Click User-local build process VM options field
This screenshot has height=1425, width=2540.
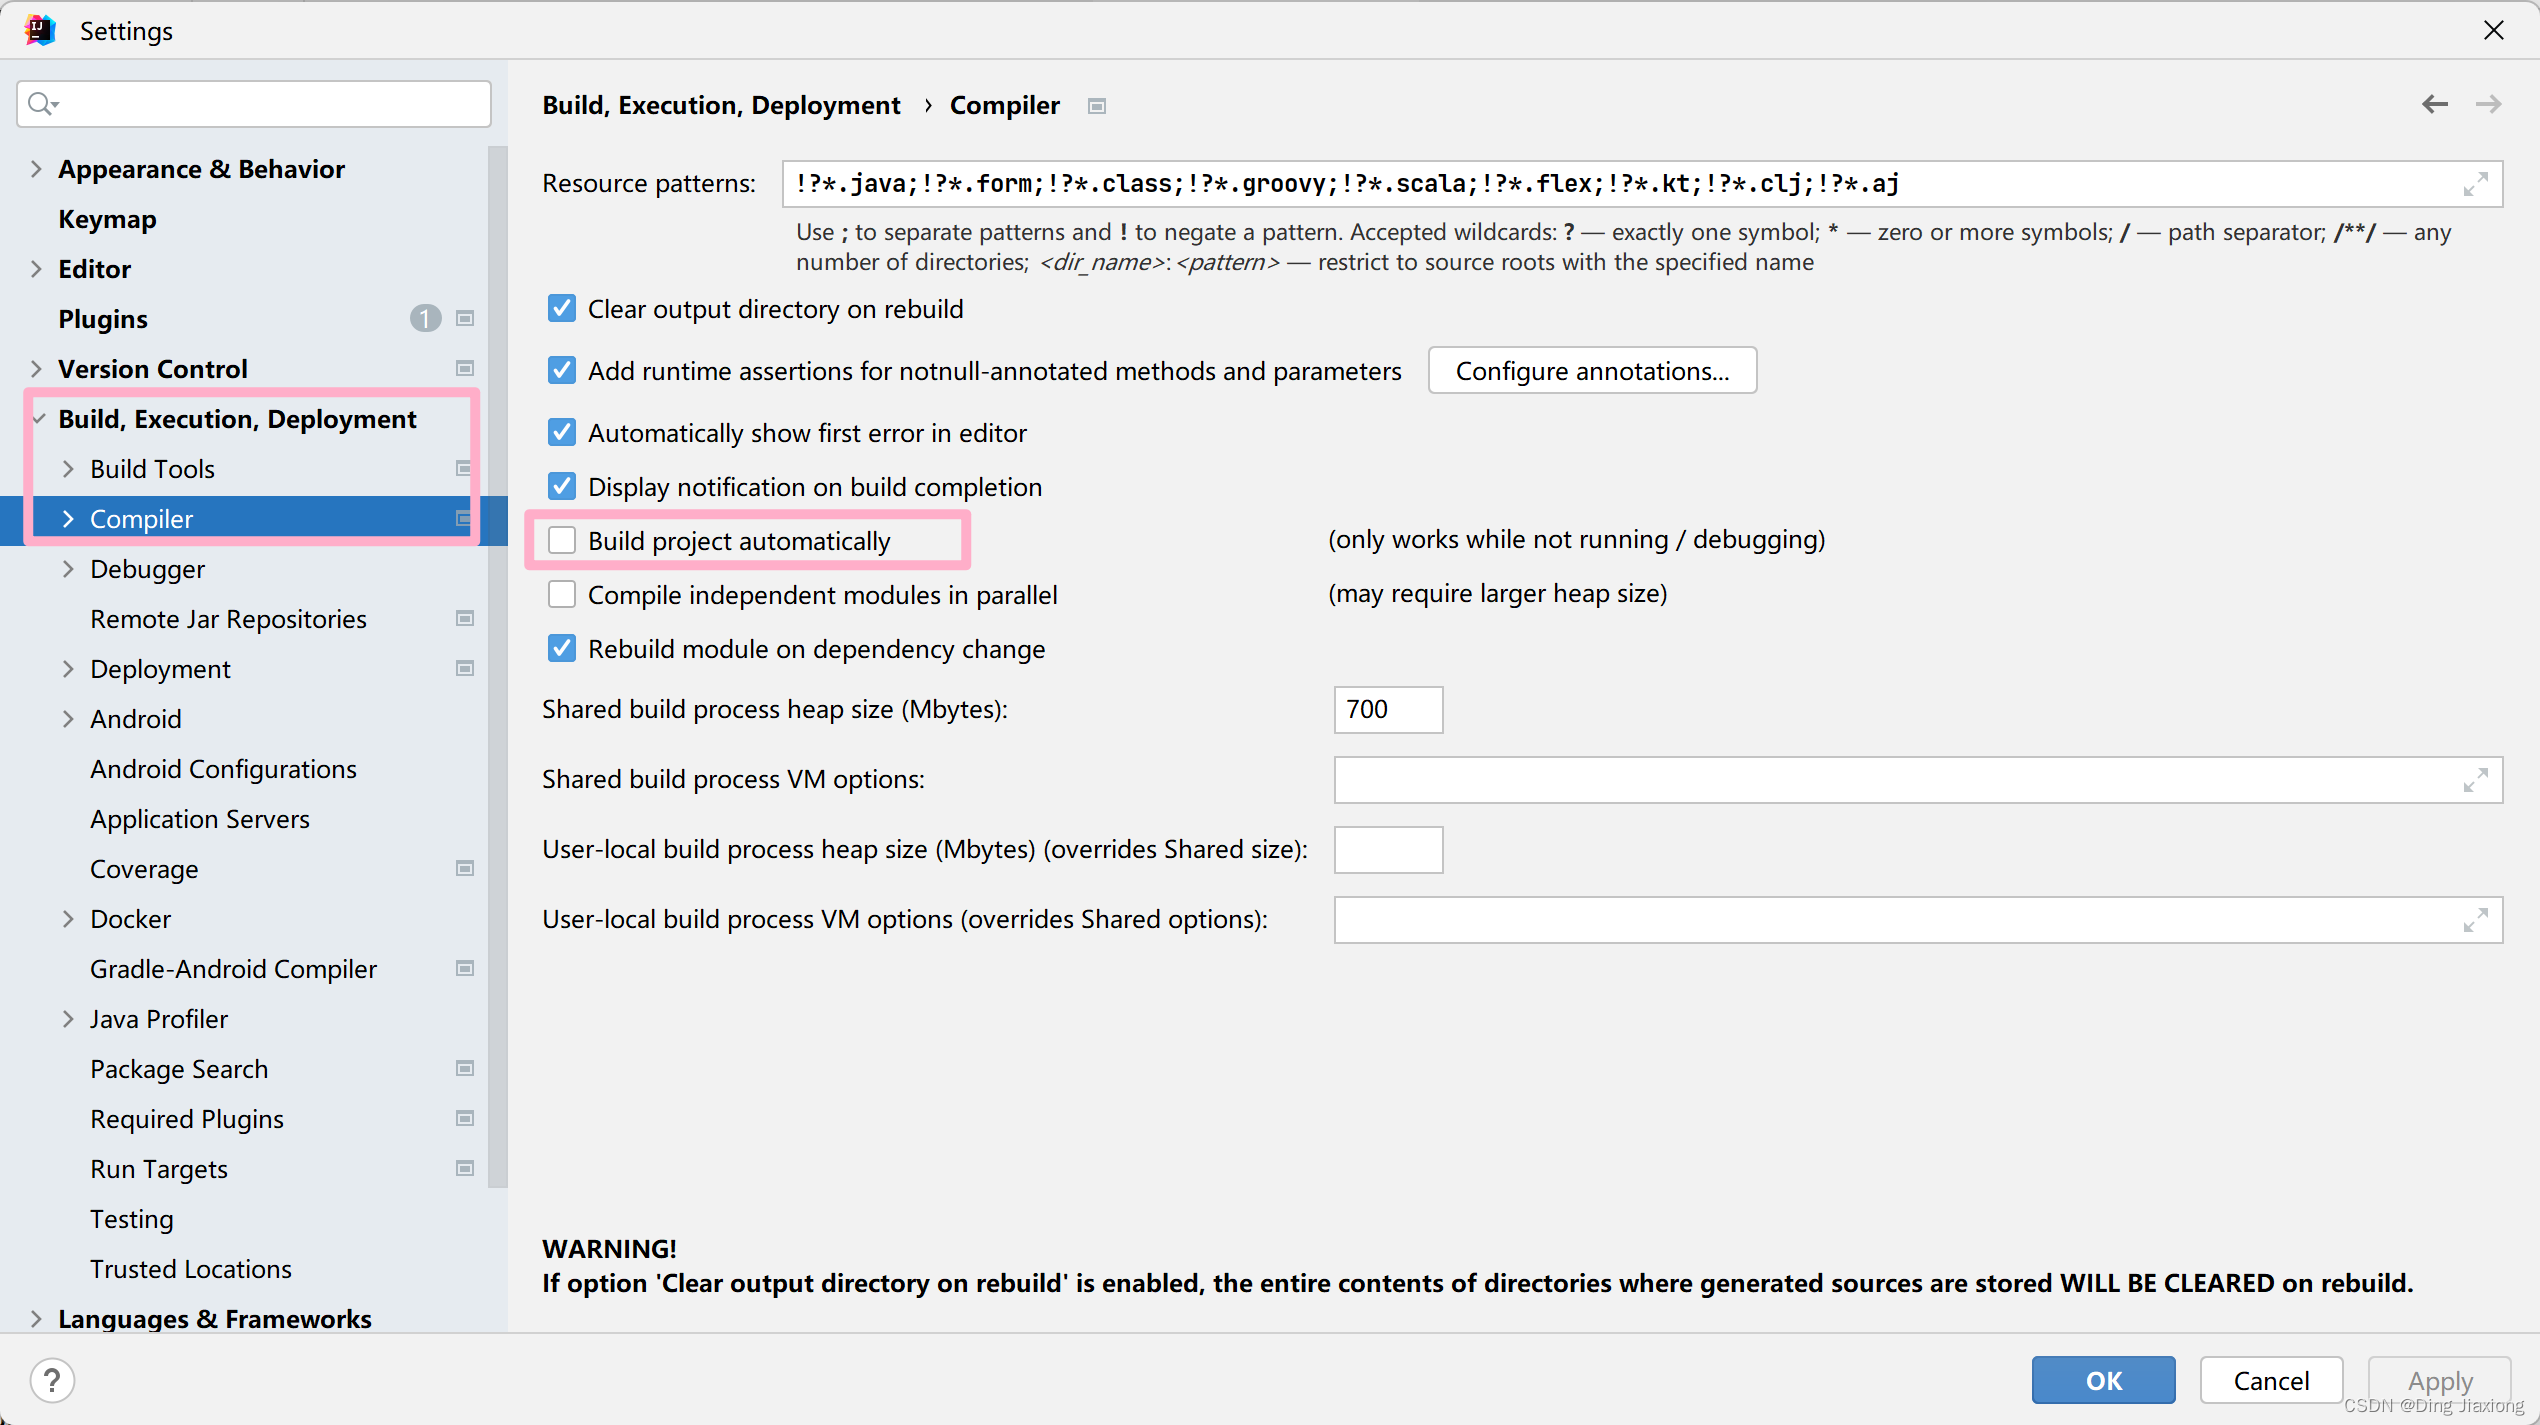(x=1918, y=920)
